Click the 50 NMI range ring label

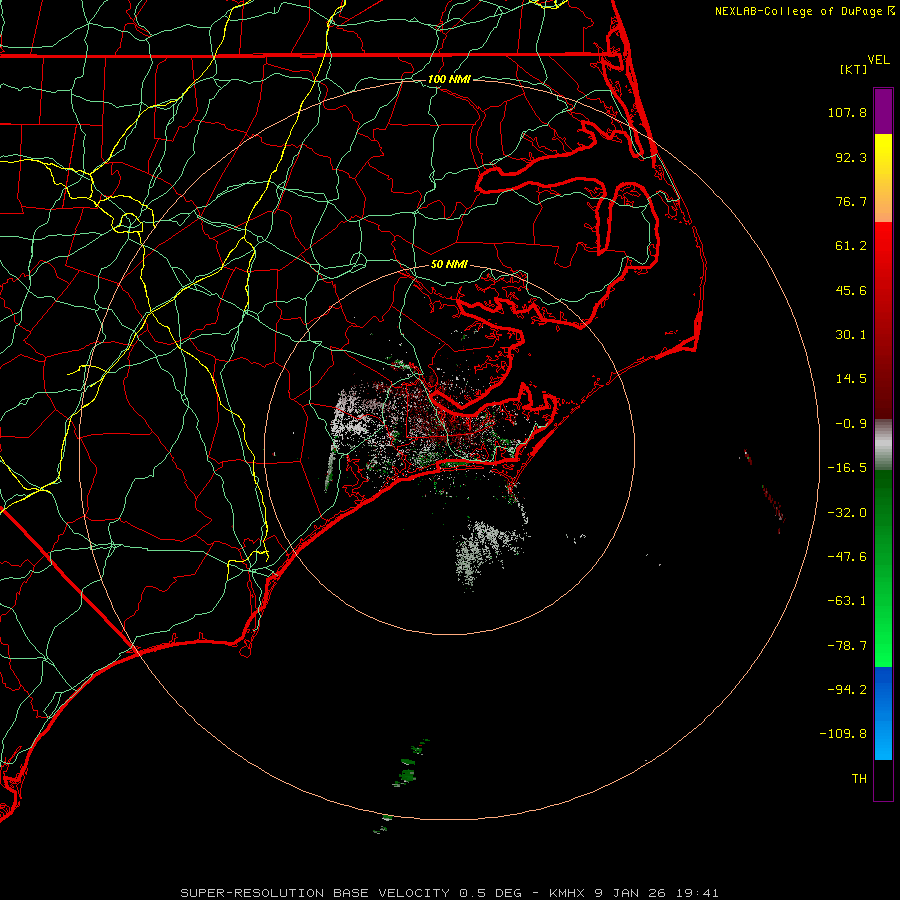click(449, 264)
